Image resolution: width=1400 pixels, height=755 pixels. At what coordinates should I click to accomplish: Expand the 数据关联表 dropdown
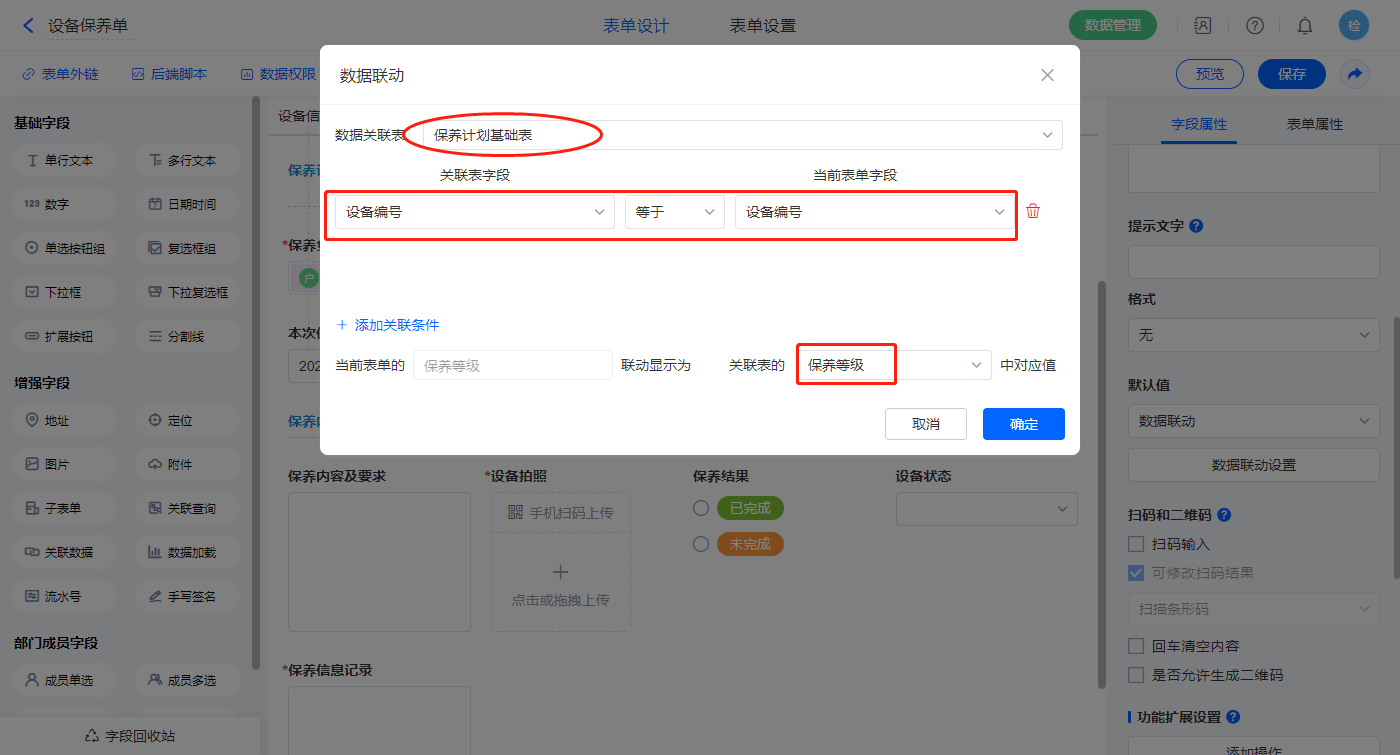(x=742, y=135)
